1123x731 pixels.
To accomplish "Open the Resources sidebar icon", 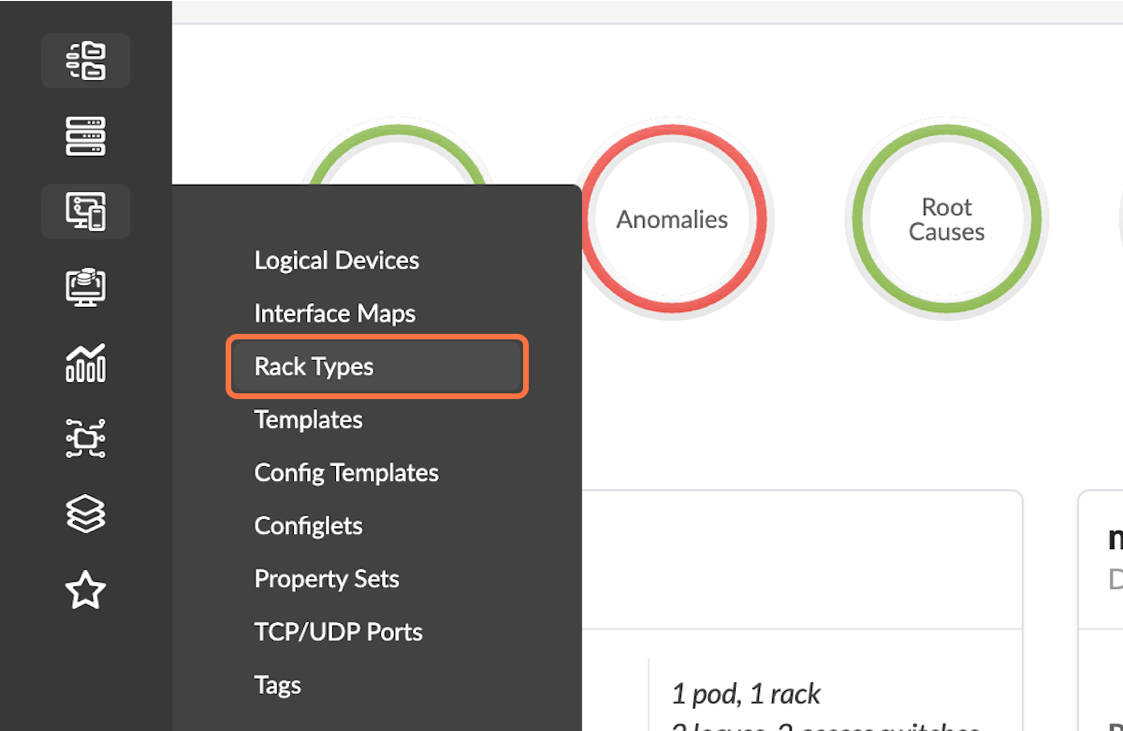I will (x=85, y=287).
